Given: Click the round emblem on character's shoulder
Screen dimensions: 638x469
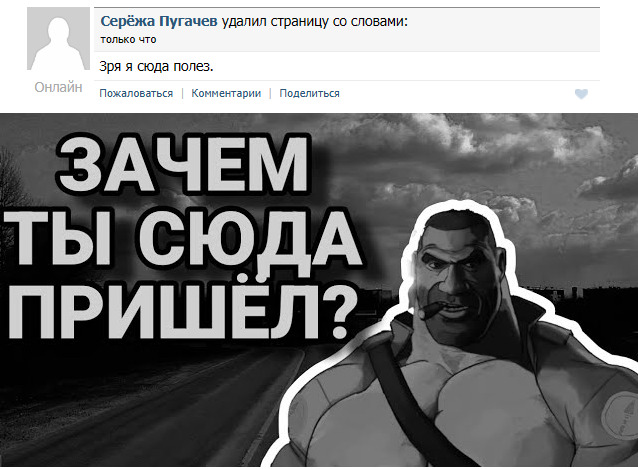Looking at the screenshot, I should pos(620,417).
